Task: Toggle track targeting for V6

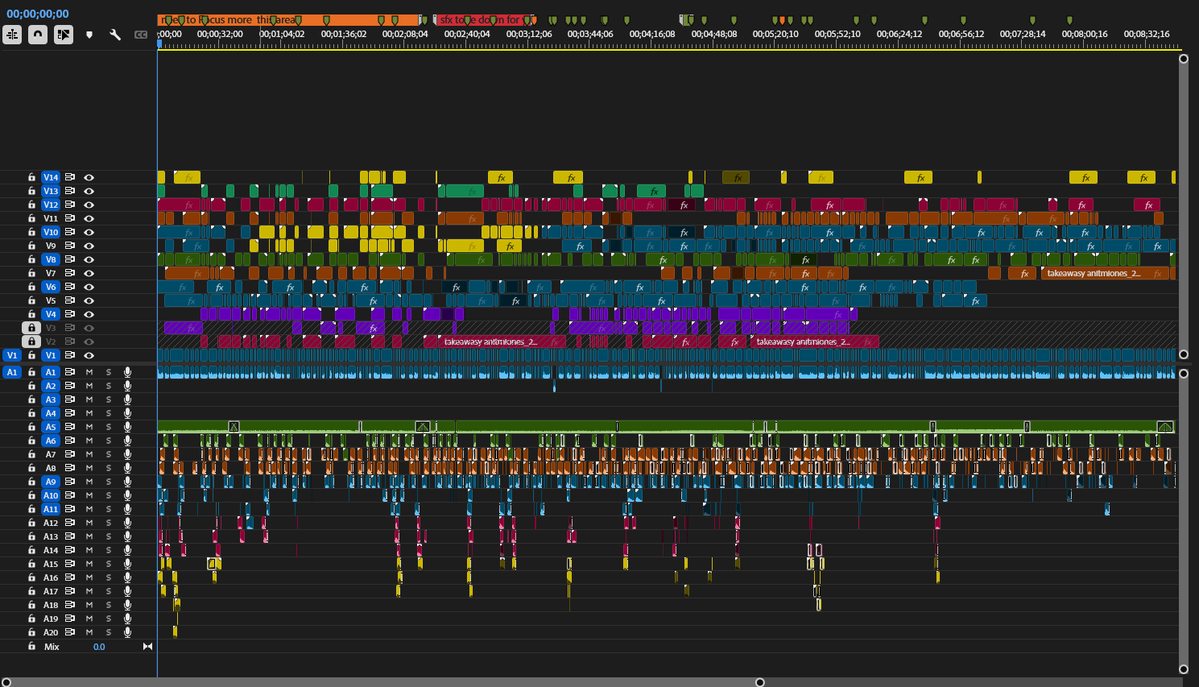Action: point(50,287)
